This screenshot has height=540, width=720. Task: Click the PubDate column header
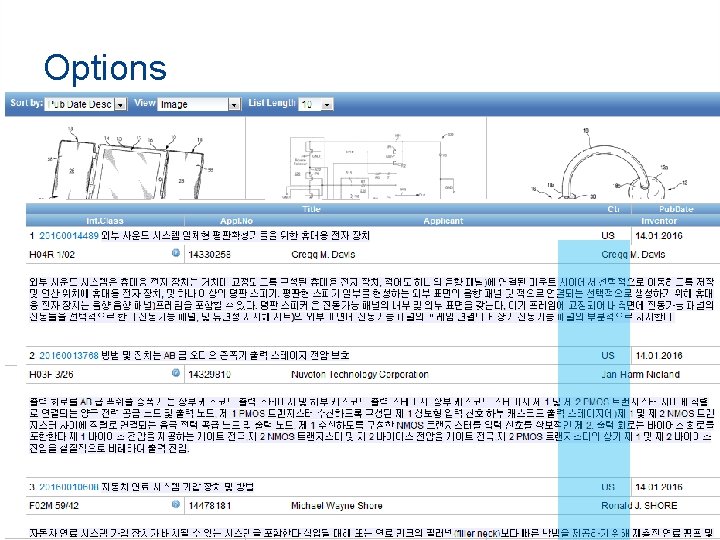pos(676,209)
